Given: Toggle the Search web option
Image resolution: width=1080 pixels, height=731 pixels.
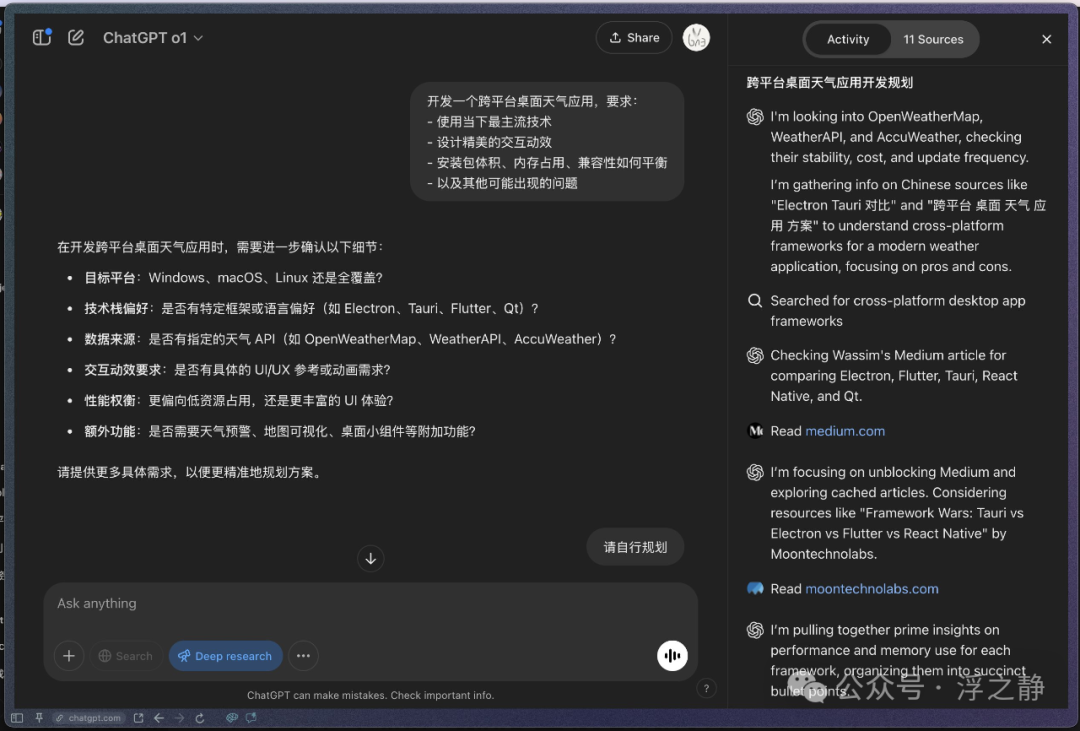Looking at the screenshot, I should pyautogui.click(x=125, y=656).
